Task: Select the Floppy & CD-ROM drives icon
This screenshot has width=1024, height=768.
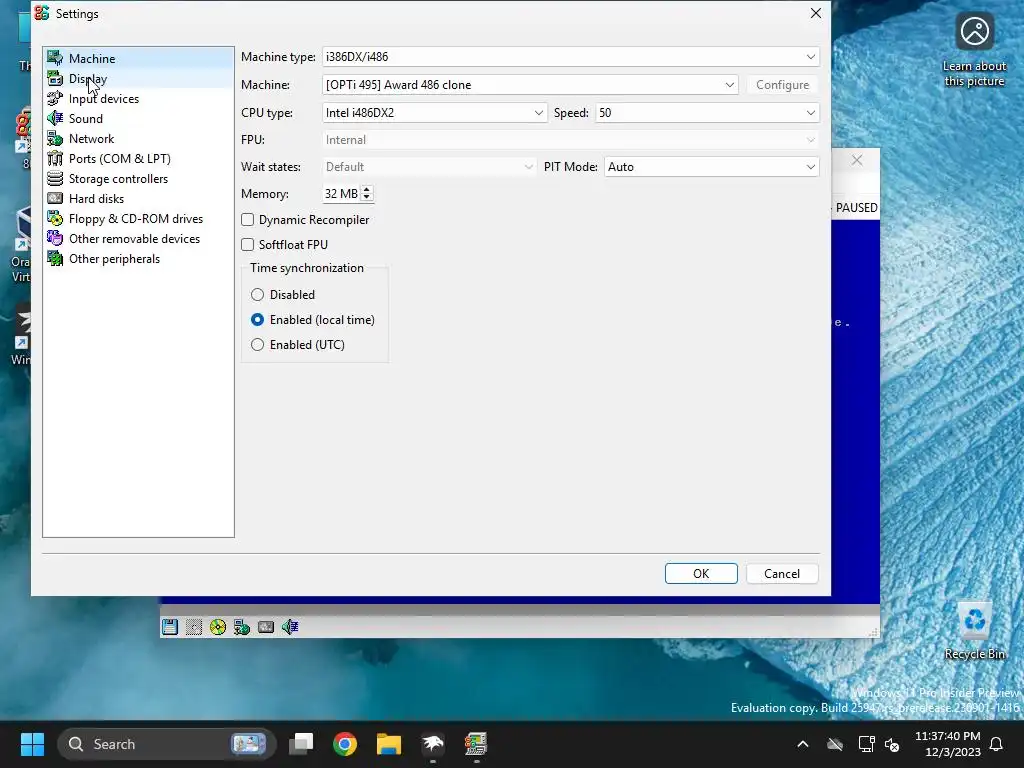Action: pyautogui.click(x=56, y=219)
